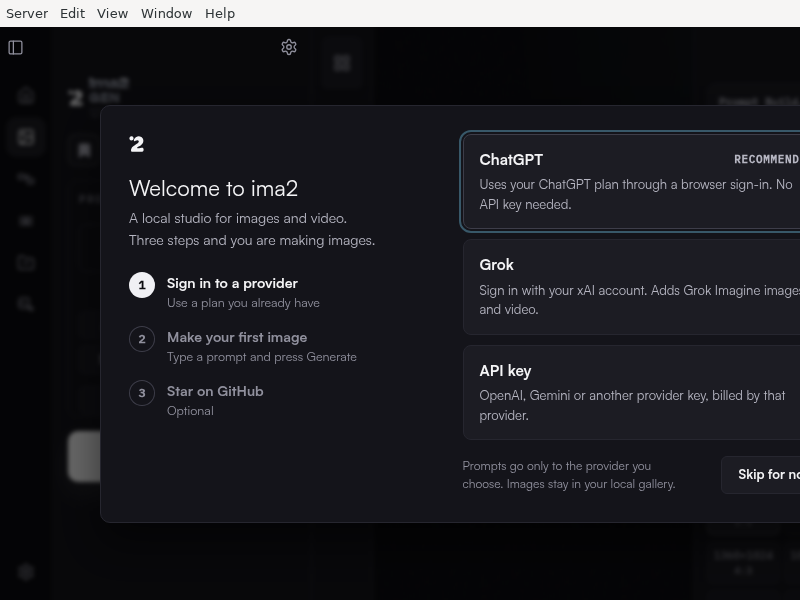Open the Server menu

coord(27,13)
